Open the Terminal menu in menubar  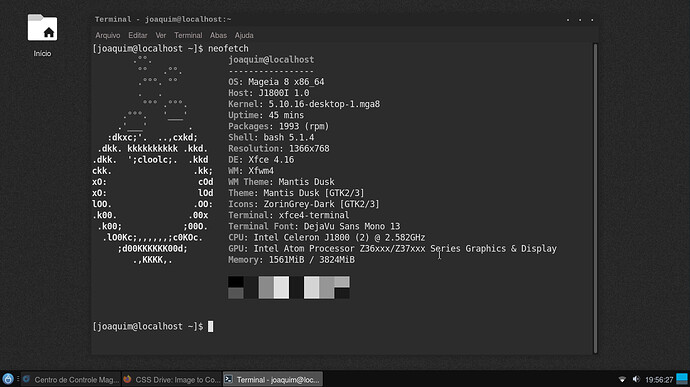click(x=188, y=35)
